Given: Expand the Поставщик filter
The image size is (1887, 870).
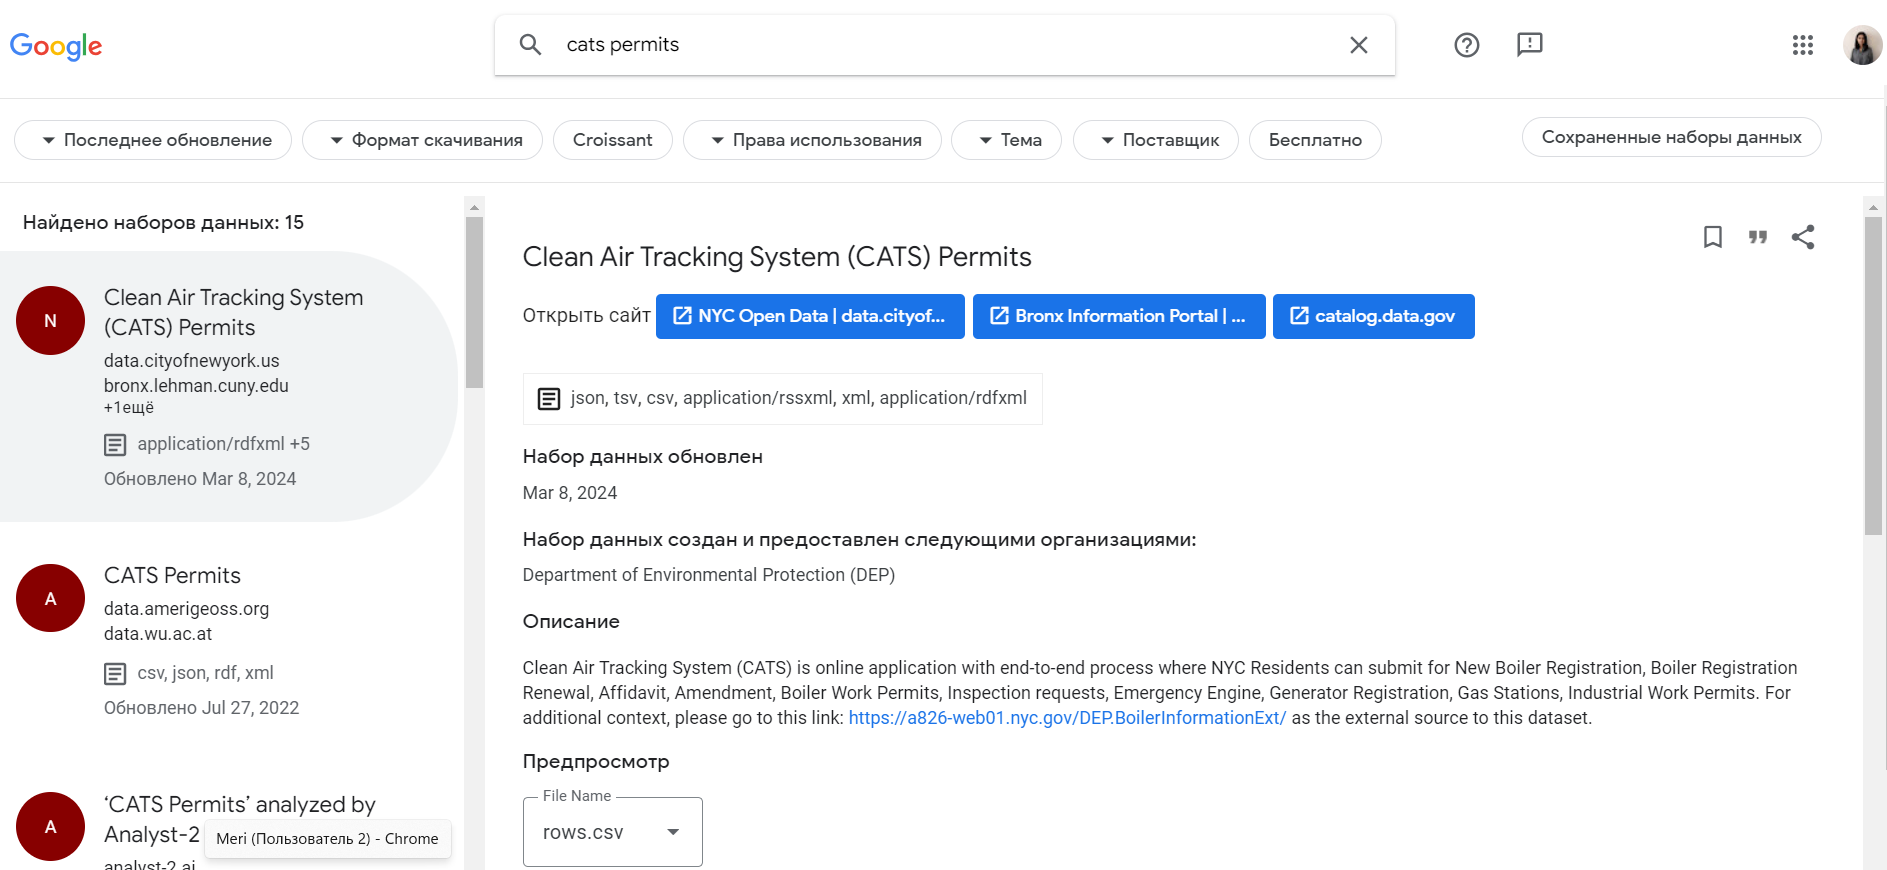Looking at the screenshot, I should coord(1156,140).
